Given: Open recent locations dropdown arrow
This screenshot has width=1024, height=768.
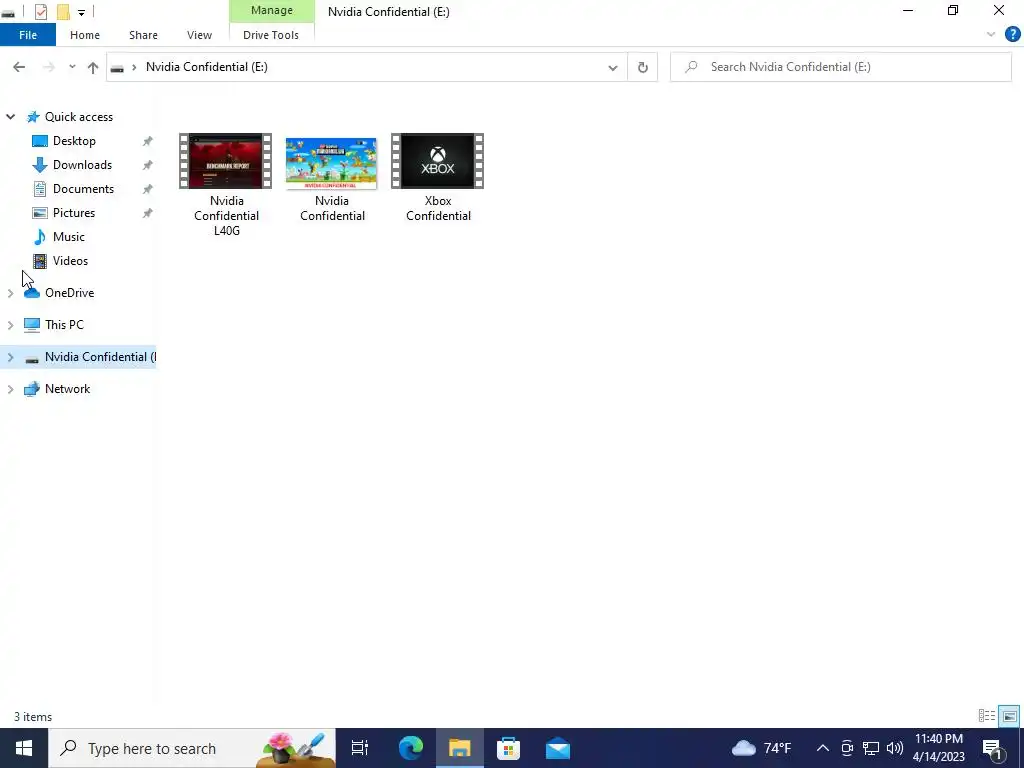Looking at the screenshot, I should click(x=72, y=67).
